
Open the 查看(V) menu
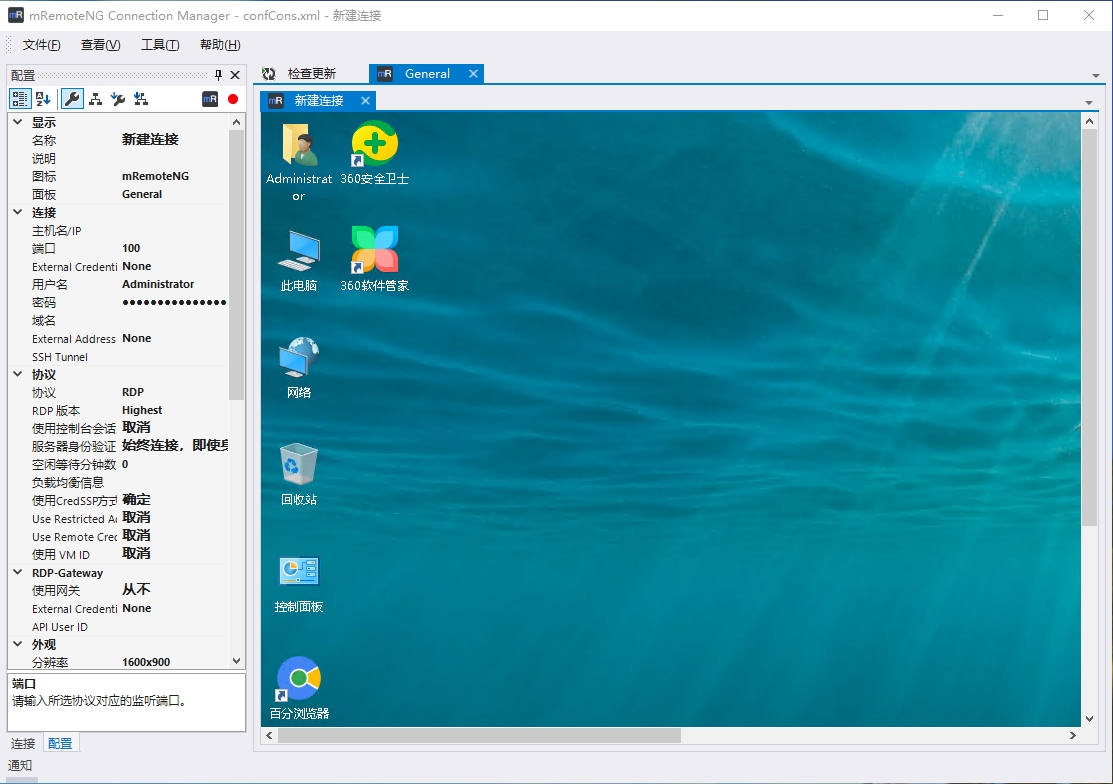(100, 45)
